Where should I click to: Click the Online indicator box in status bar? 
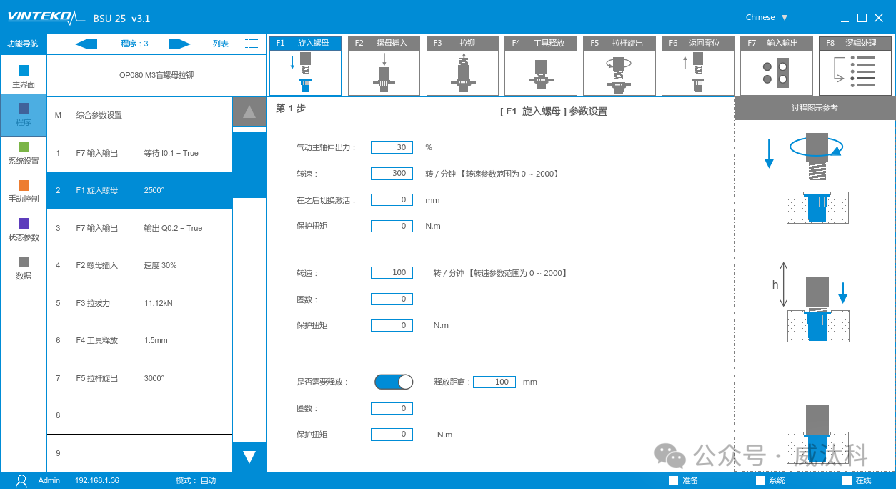(847, 481)
